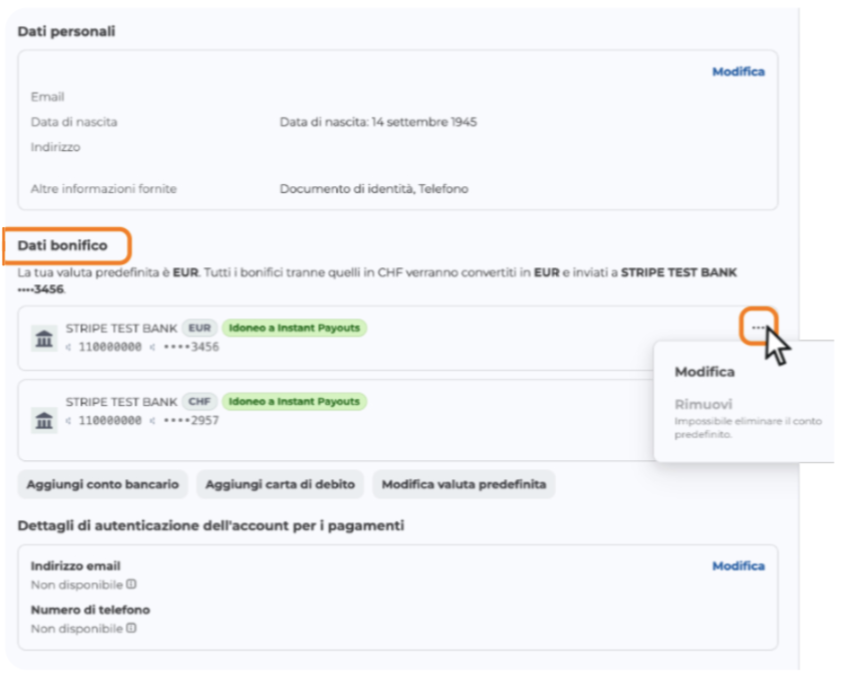This screenshot has width=842, height=678.
Task: Choose Modifica in the account popup menu
Action: tap(704, 372)
